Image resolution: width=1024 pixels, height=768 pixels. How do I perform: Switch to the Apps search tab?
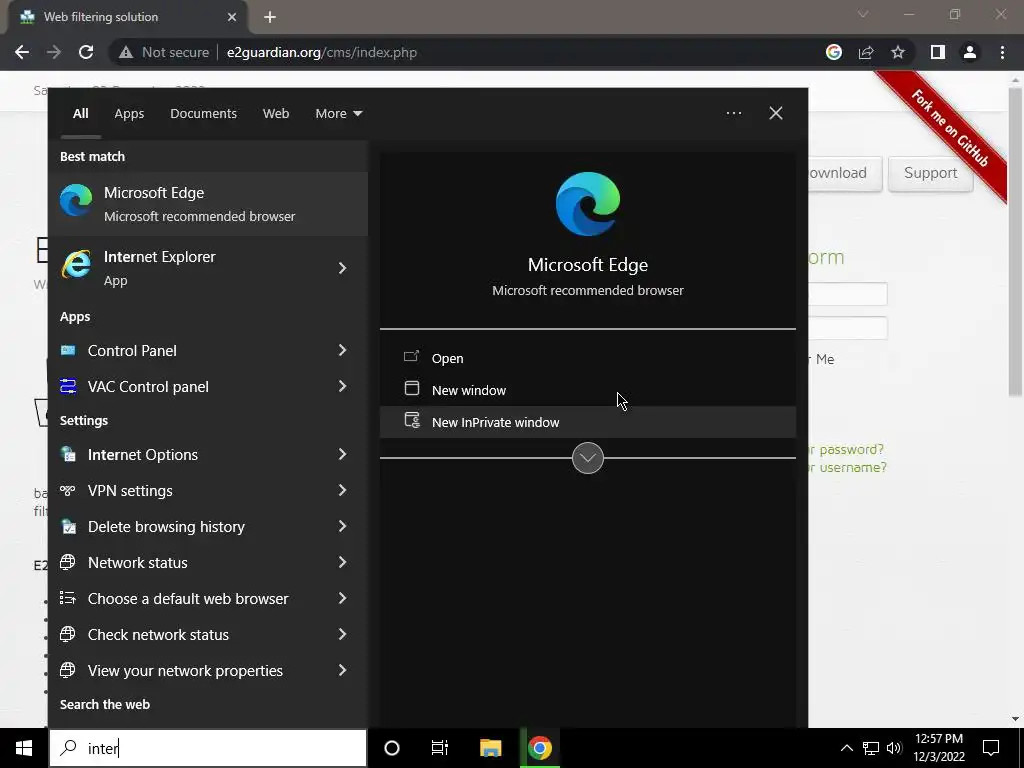[129, 113]
